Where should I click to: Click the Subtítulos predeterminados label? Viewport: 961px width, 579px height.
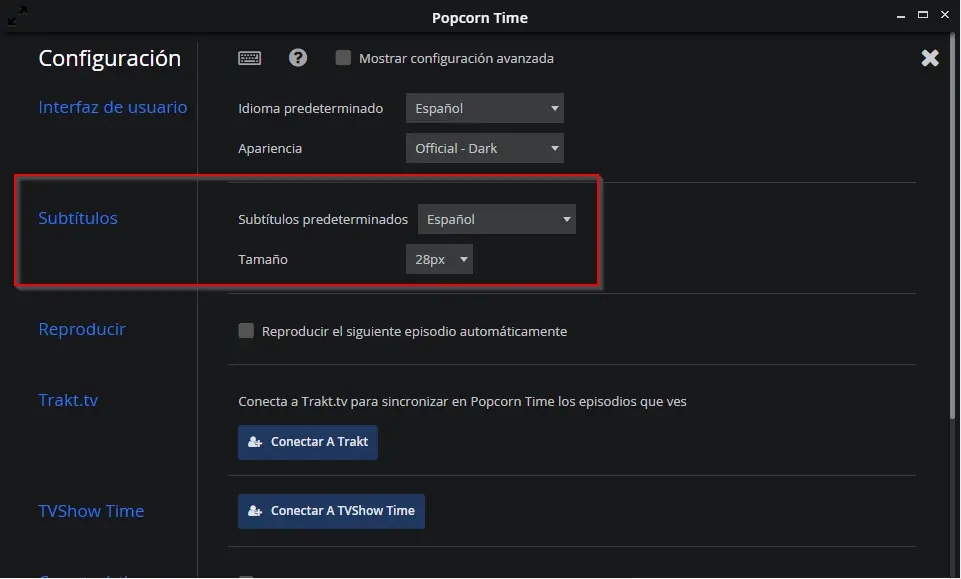[323, 219]
